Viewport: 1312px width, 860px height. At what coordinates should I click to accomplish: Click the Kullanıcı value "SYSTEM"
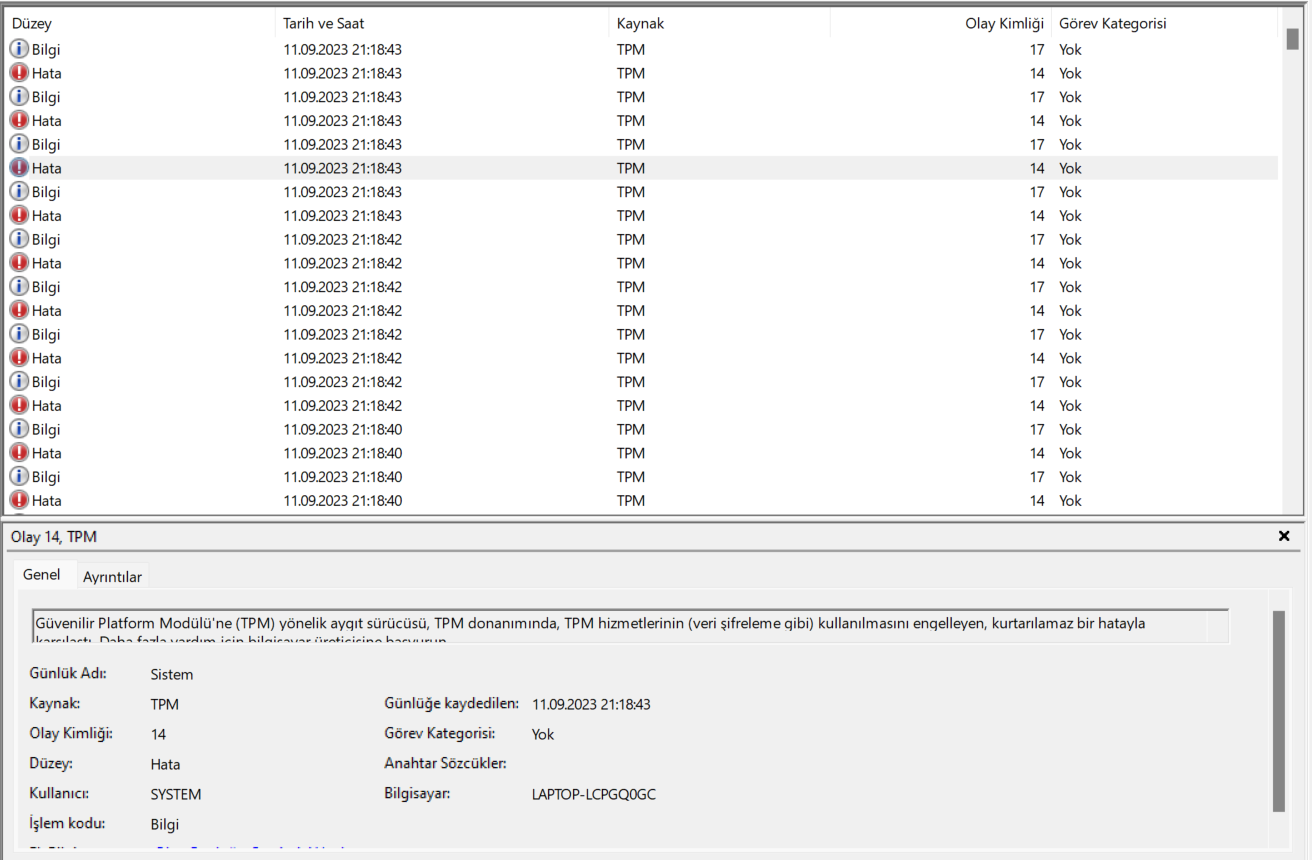pos(176,795)
